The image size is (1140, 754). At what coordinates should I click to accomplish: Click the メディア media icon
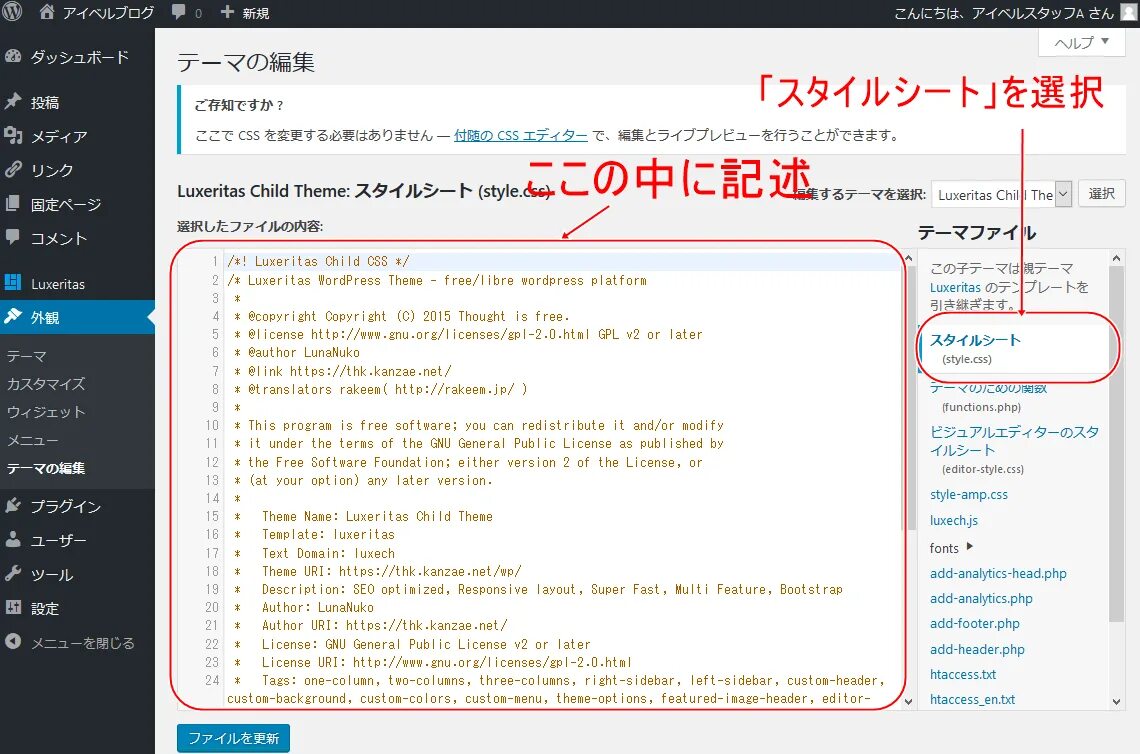tap(13, 135)
